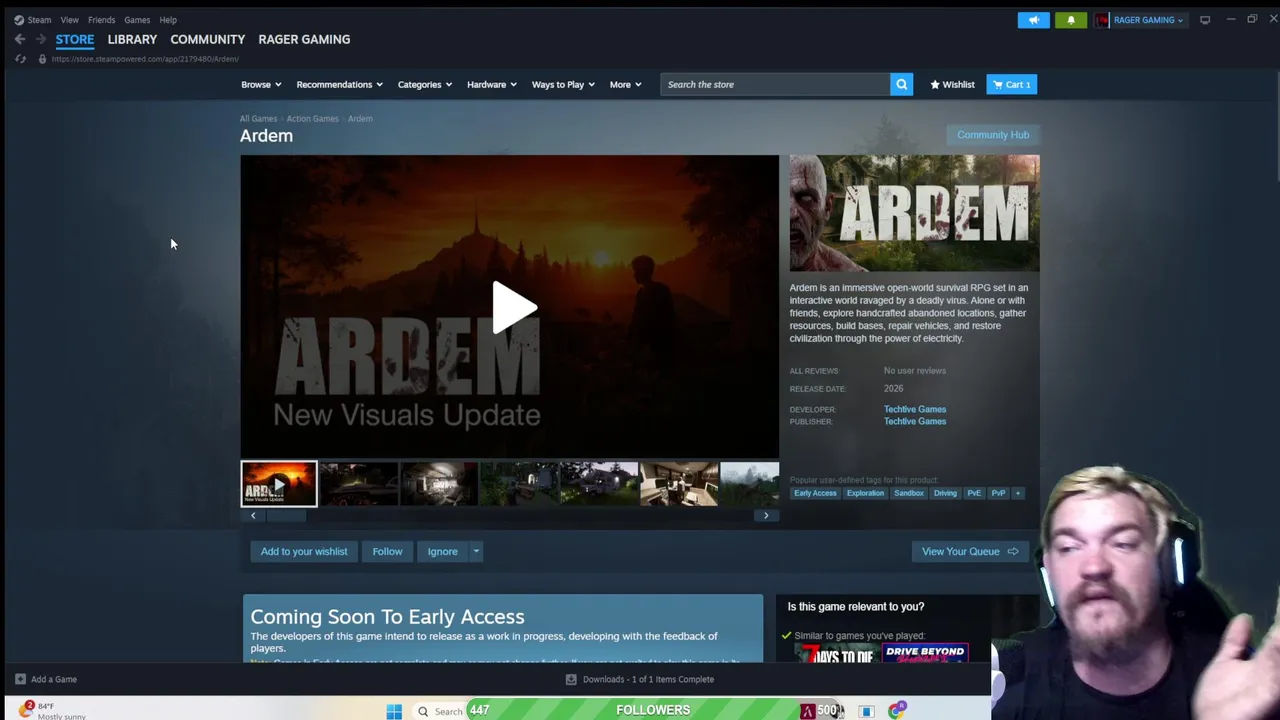This screenshot has height=720, width=1280.
Task: Select the third screenshot thumbnail
Action: coord(439,484)
